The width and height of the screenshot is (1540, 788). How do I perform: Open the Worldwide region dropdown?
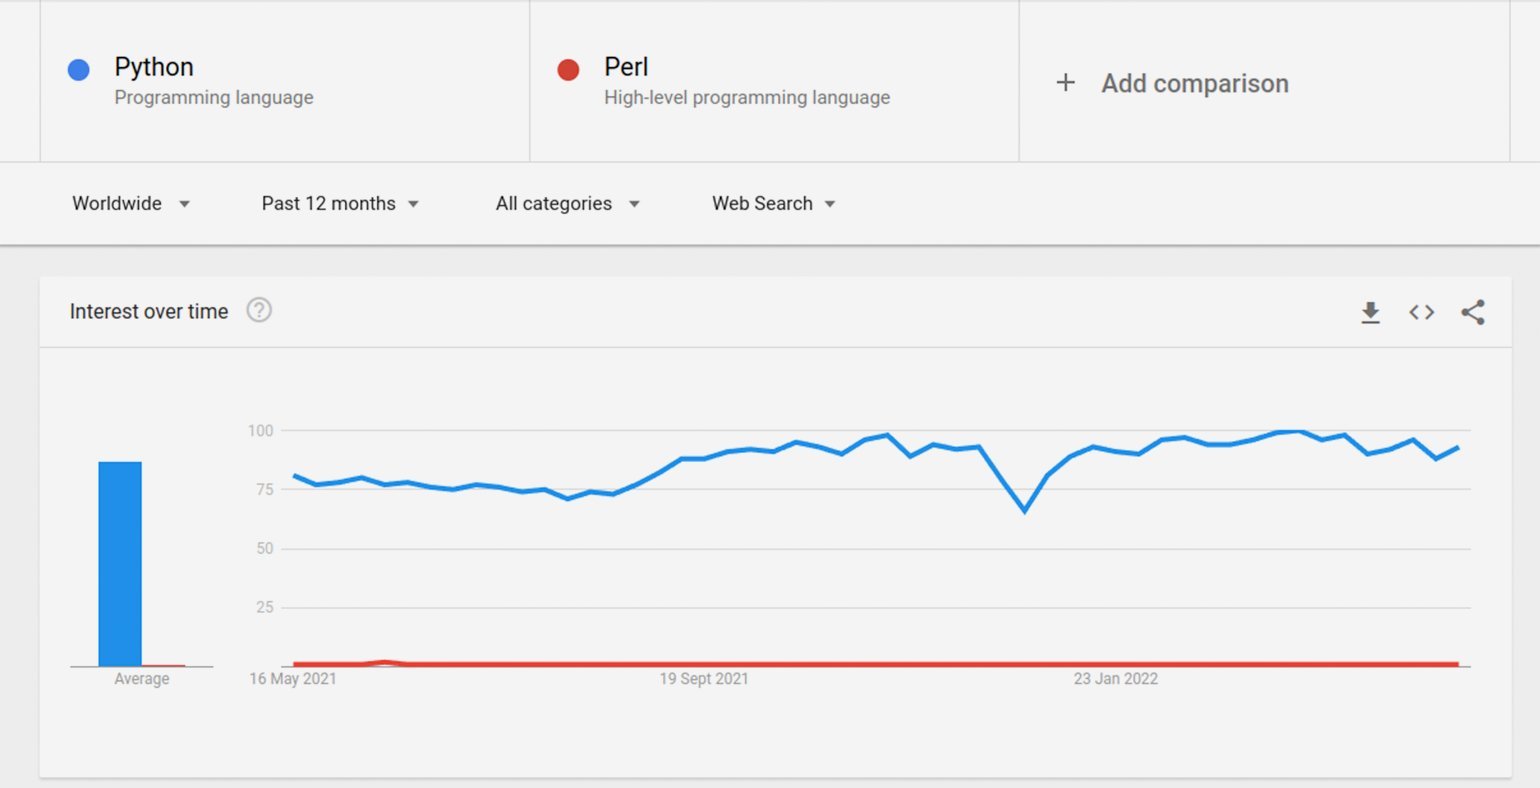pyautogui.click(x=131, y=203)
